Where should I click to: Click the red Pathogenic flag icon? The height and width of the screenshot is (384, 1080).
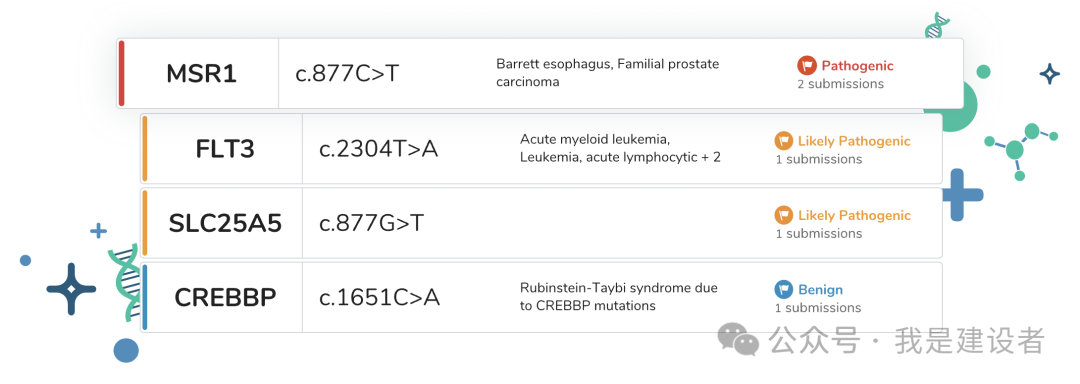(x=807, y=66)
